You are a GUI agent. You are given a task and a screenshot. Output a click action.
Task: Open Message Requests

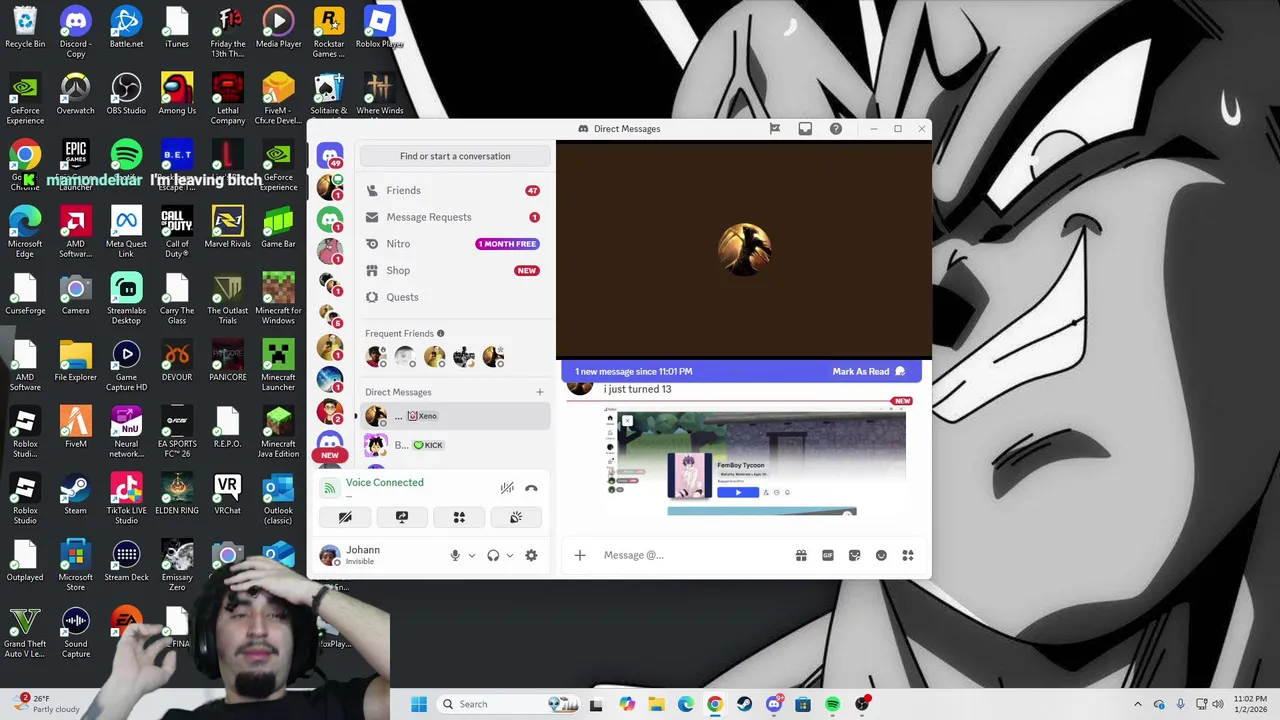[453, 217]
